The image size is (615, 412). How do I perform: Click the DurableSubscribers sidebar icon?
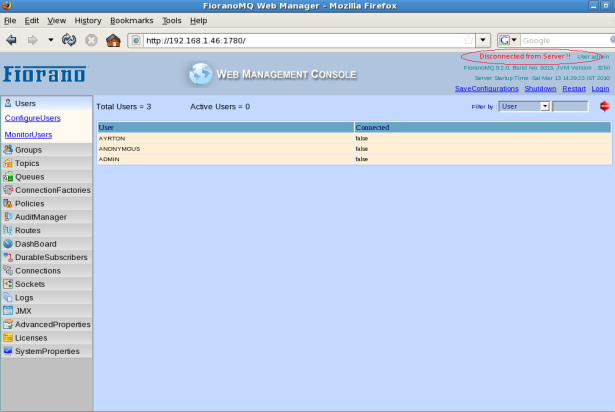[8, 257]
